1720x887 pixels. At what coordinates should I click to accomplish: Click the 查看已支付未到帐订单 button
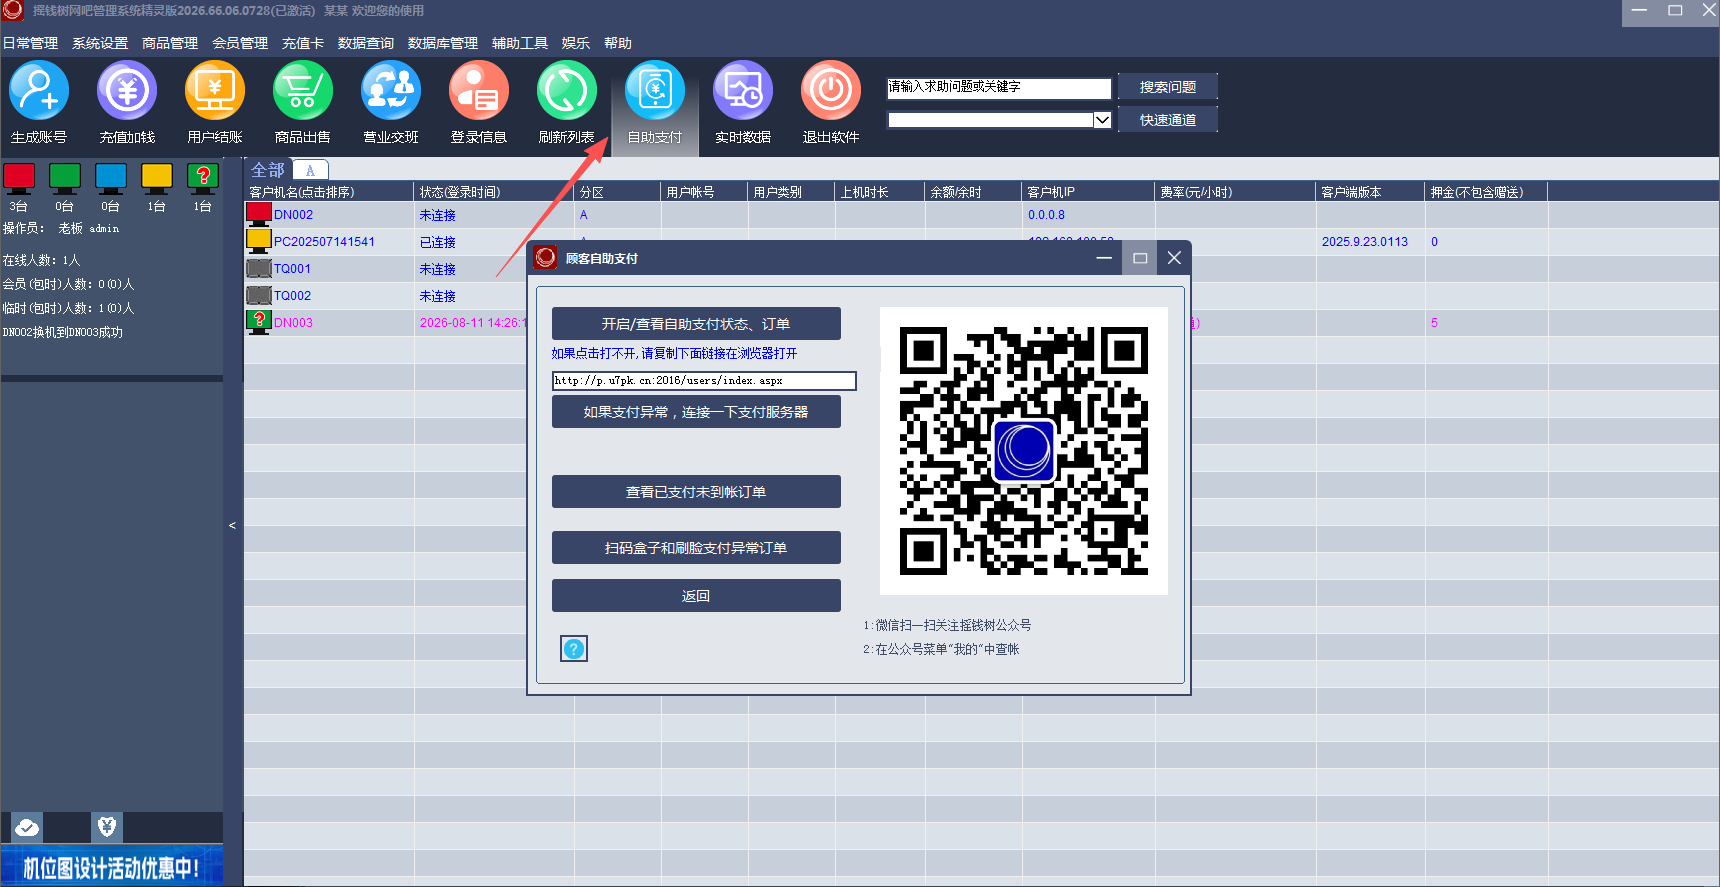pos(696,492)
